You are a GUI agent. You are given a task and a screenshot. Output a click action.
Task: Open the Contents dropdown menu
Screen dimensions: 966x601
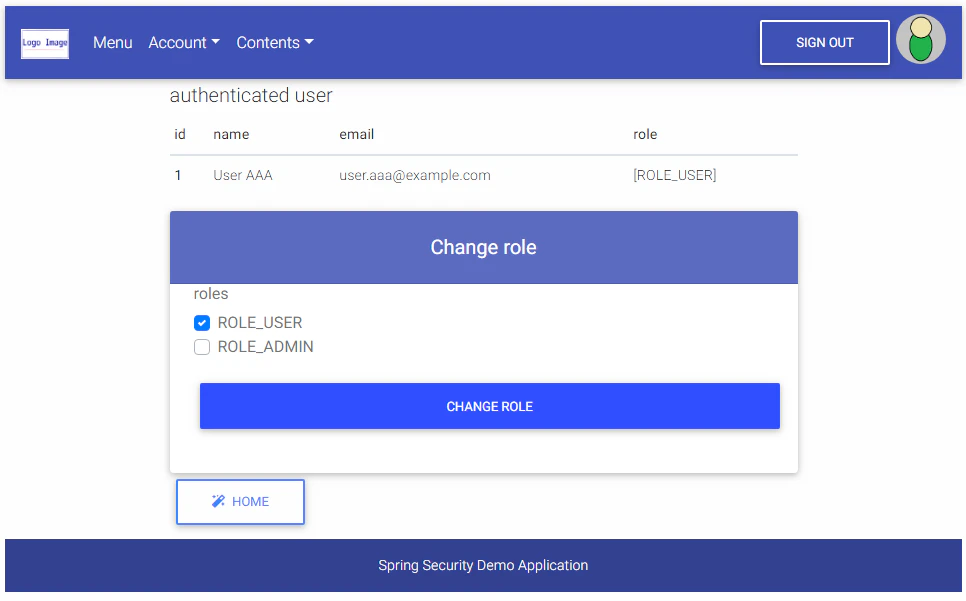tap(275, 42)
